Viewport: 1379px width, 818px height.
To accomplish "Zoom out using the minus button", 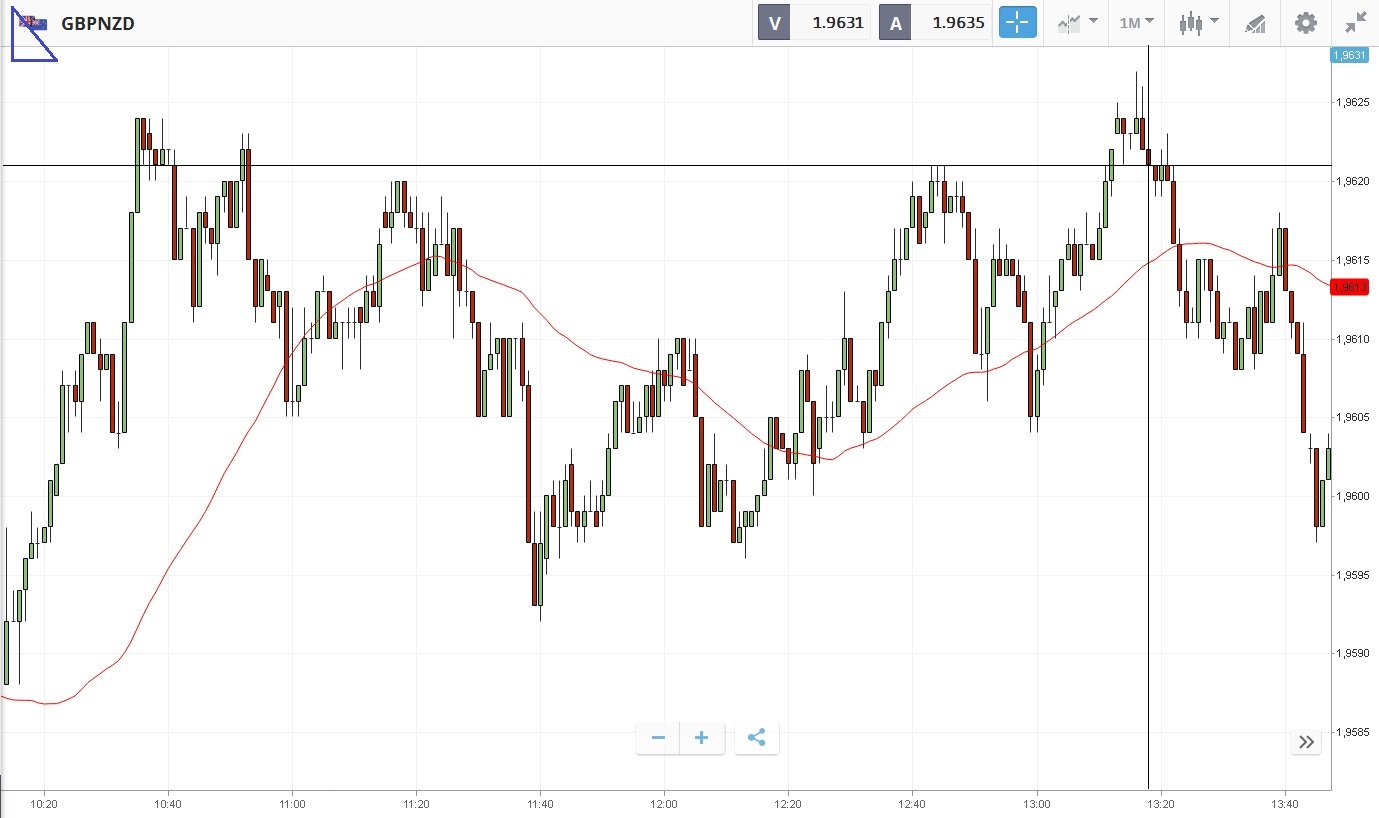I will click(x=658, y=738).
